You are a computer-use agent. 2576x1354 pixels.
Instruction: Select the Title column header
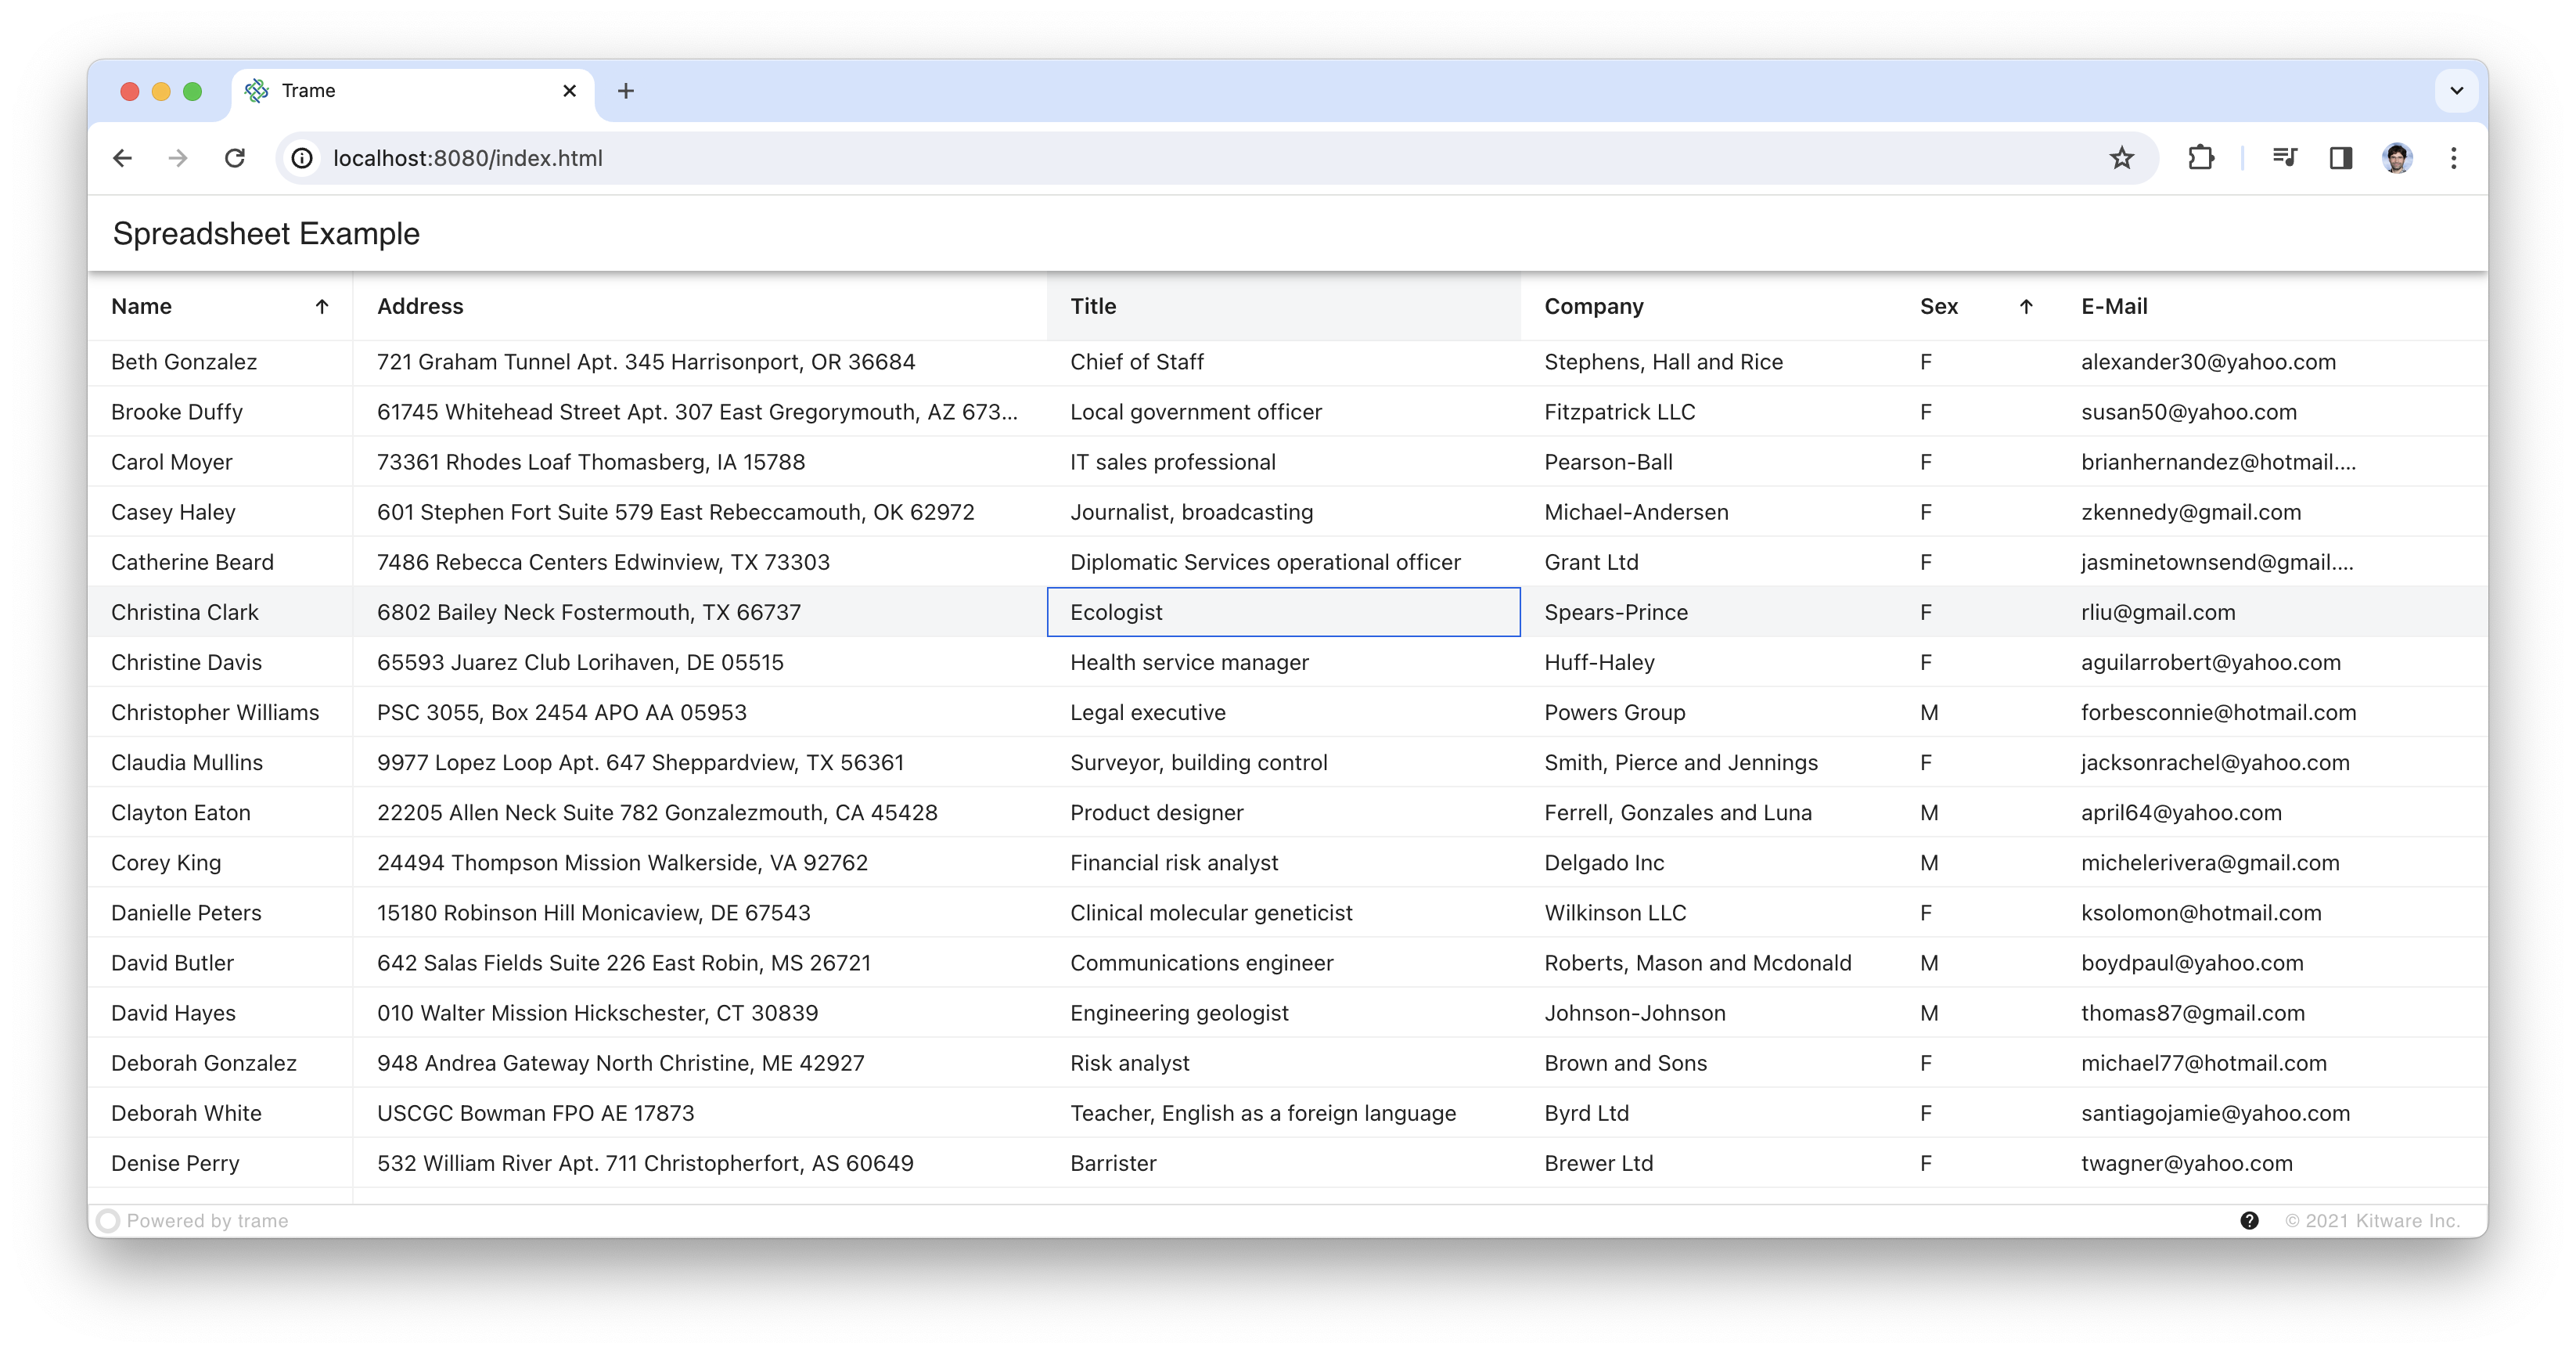coord(1092,305)
